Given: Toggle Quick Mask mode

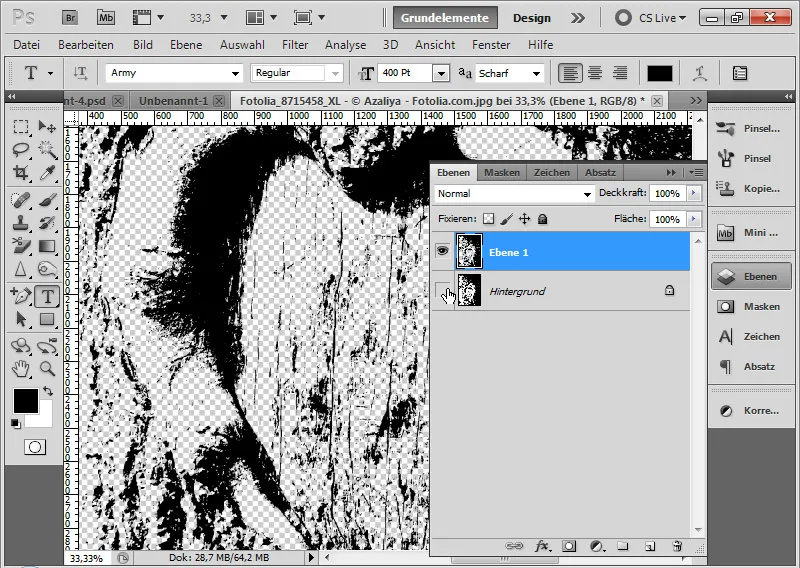Looking at the screenshot, I should point(35,448).
